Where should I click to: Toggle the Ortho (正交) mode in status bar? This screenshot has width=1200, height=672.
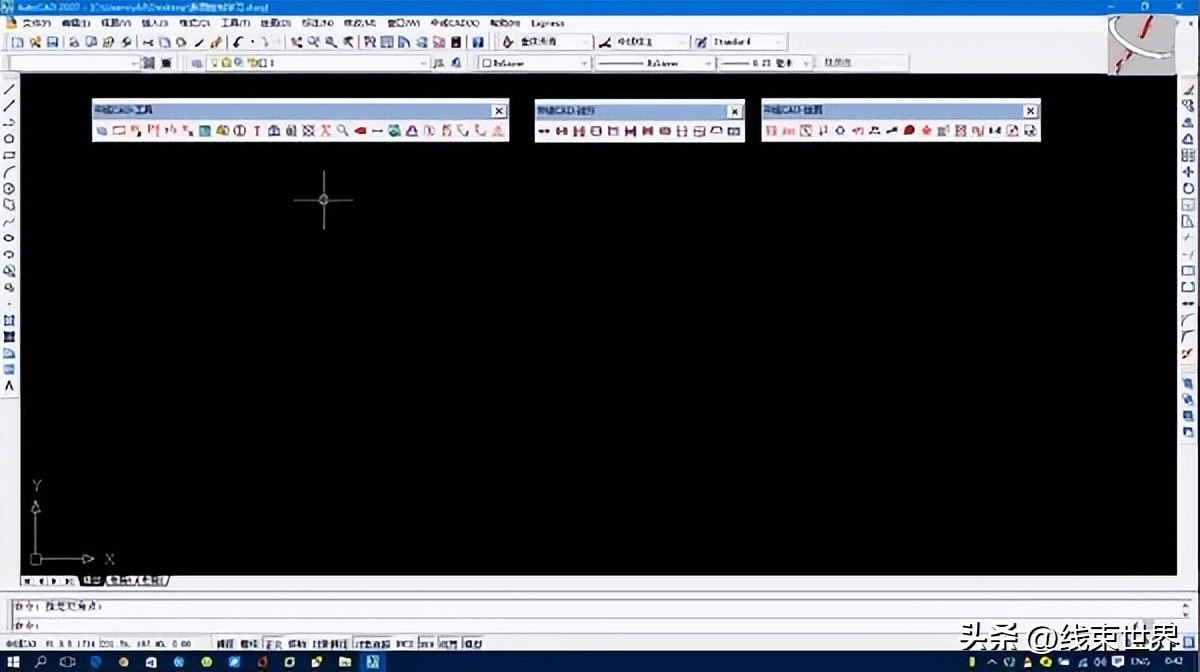tap(273, 644)
